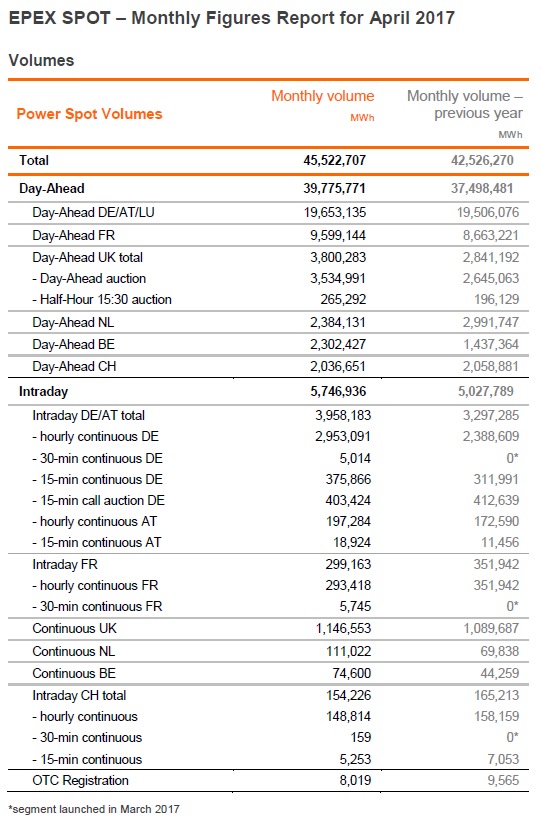Click the Day-Ahead row label
Image resolution: width=543 pixels, height=823 pixels.
point(51,188)
